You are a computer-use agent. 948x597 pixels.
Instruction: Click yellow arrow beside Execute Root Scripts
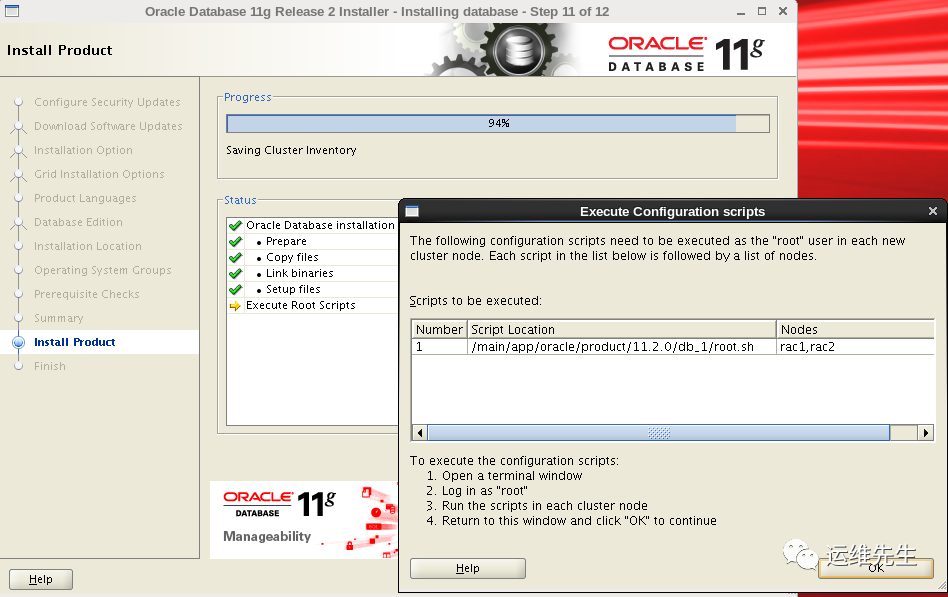(x=235, y=305)
